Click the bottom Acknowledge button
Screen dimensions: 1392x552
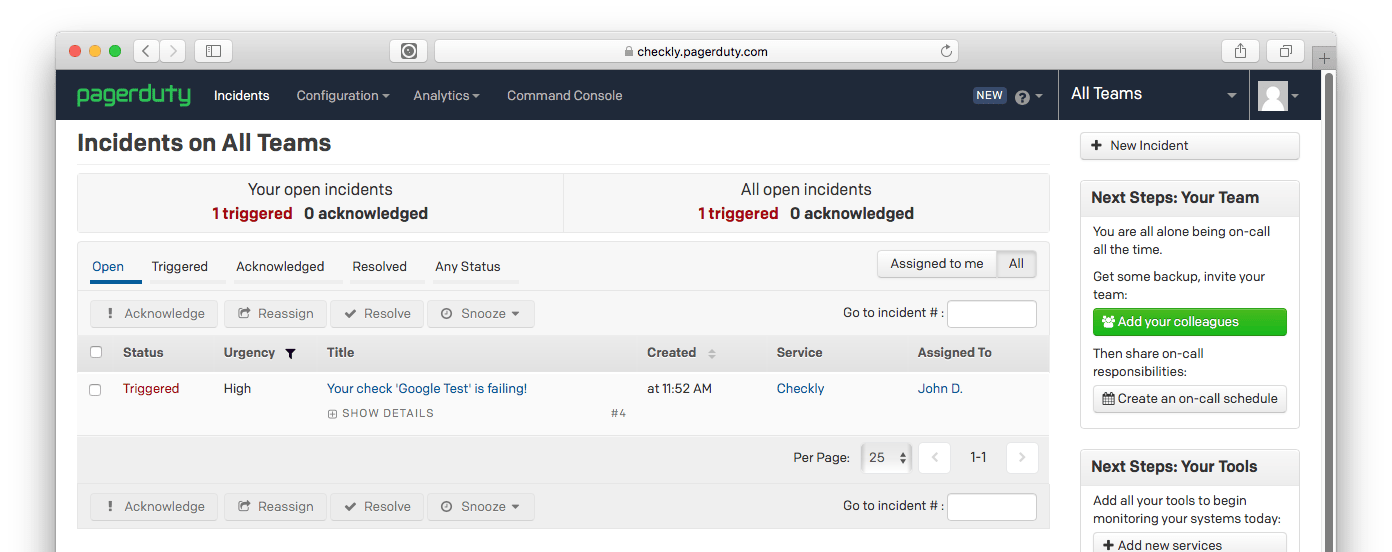pos(155,507)
